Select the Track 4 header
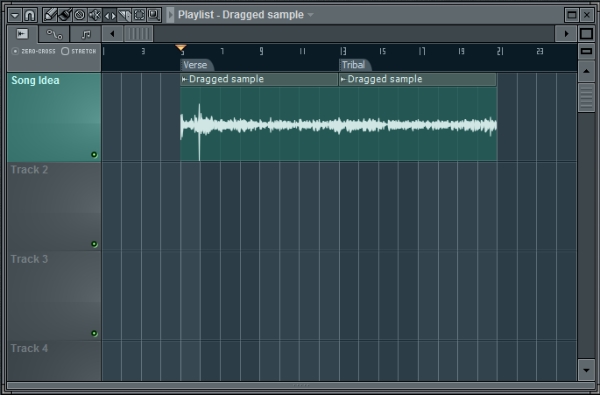This screenshot has height=395, width=600. click(x=54, y=361)
